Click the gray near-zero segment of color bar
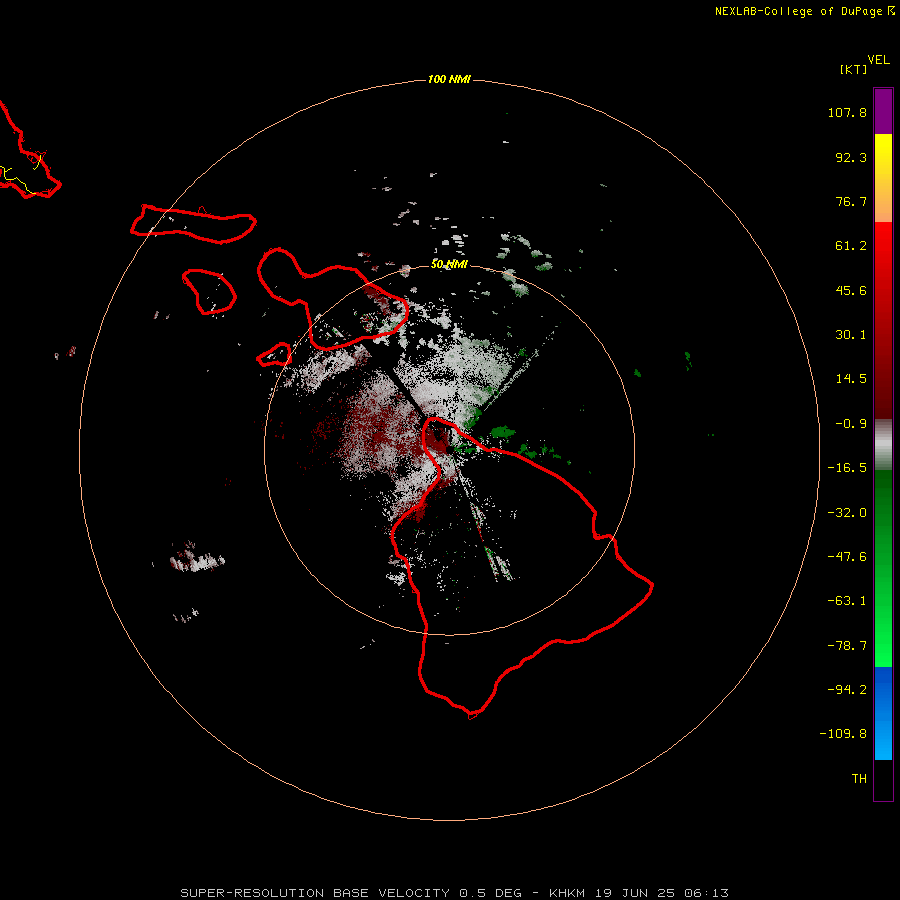 [883, 445]
